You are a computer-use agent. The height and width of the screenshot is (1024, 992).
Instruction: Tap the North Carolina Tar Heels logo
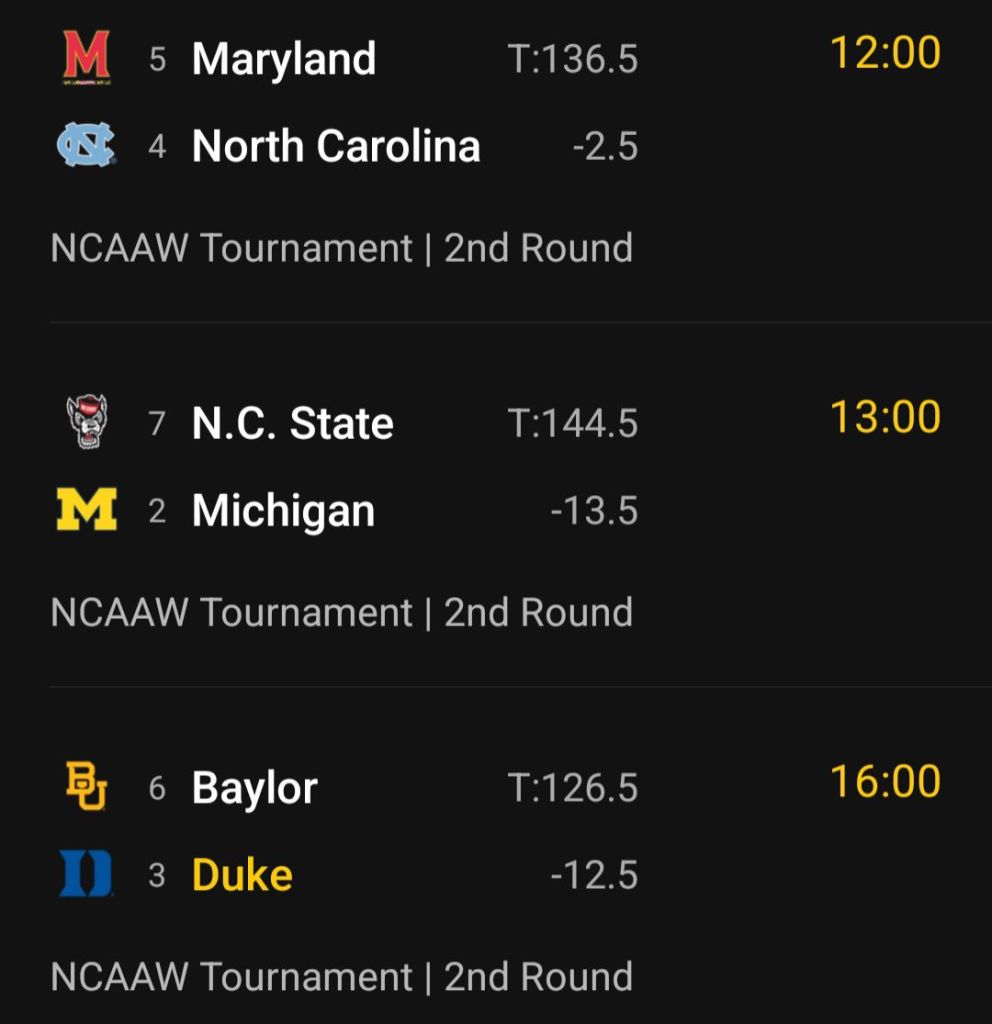pyautogui.click(x=86, y=146)
